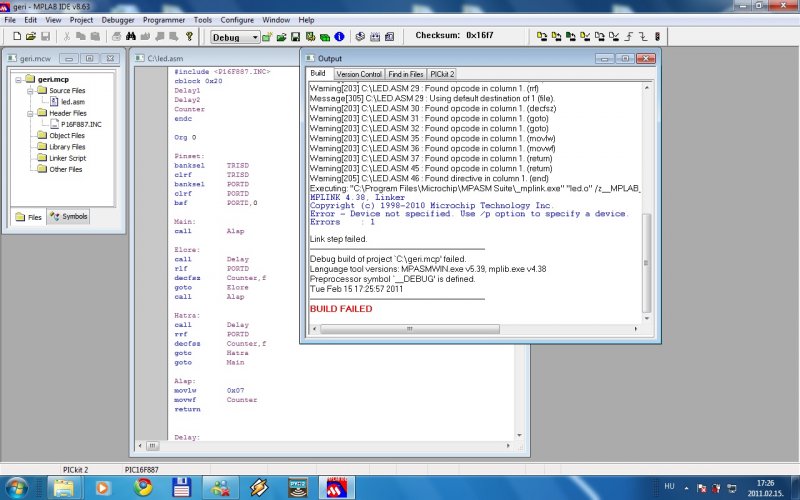
Task: Open the Debugger menu
Action: [x=118, y=20]
